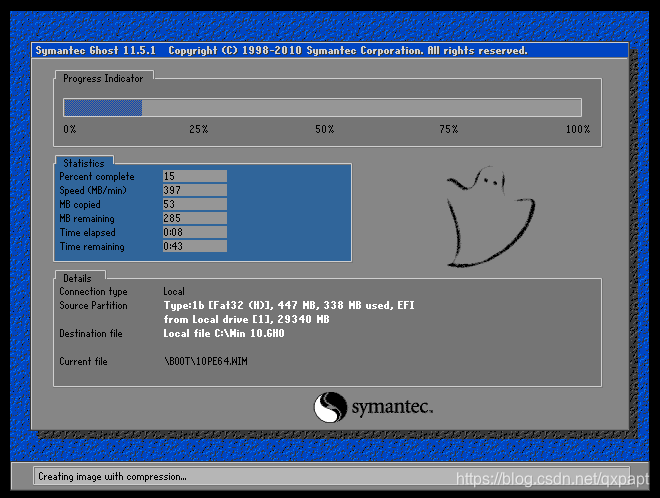
Task: Click the Source Partition label
Action: pos(93,305)
